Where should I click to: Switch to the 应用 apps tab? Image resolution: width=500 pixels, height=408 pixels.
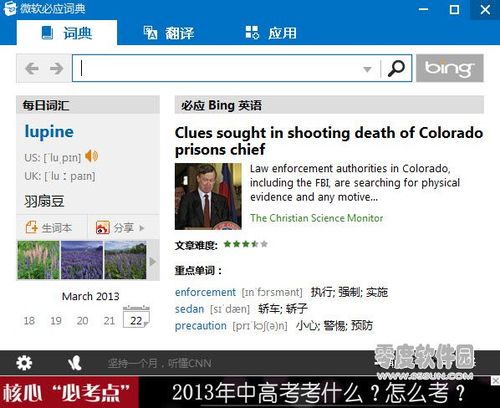click(271, 33)
